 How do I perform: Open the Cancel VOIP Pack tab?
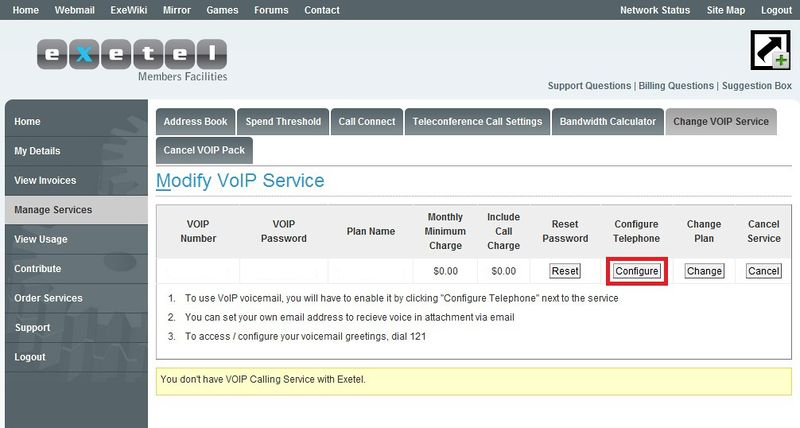[204, 150]
